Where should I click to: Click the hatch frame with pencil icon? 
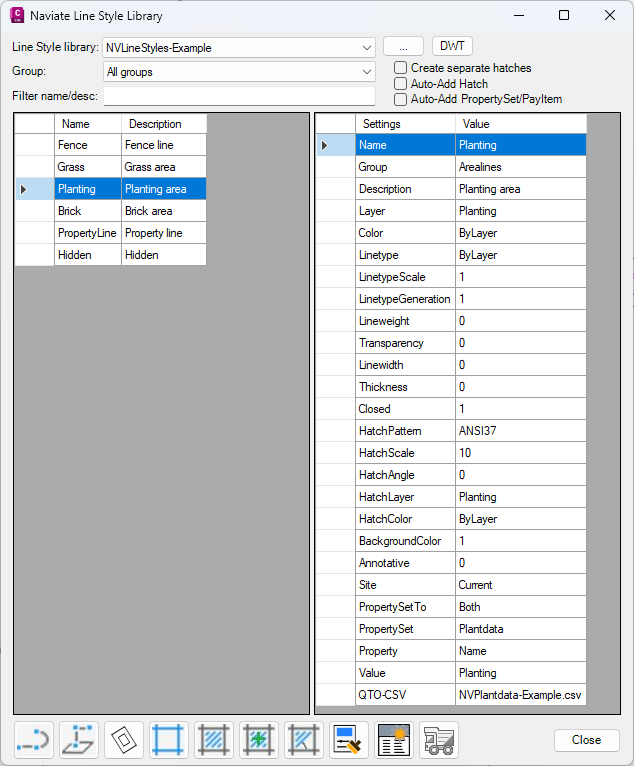[x=304, y=740]
